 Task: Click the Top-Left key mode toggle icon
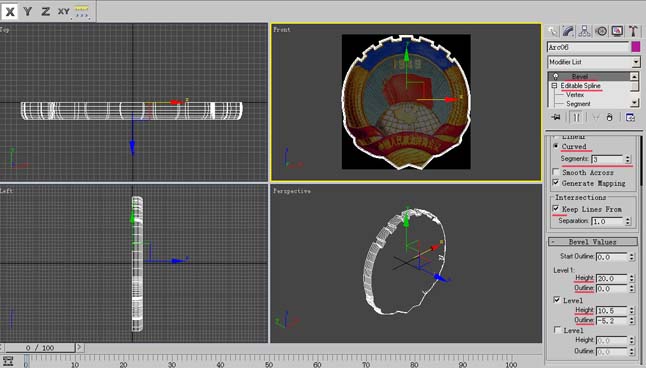(x=8, y=361)
